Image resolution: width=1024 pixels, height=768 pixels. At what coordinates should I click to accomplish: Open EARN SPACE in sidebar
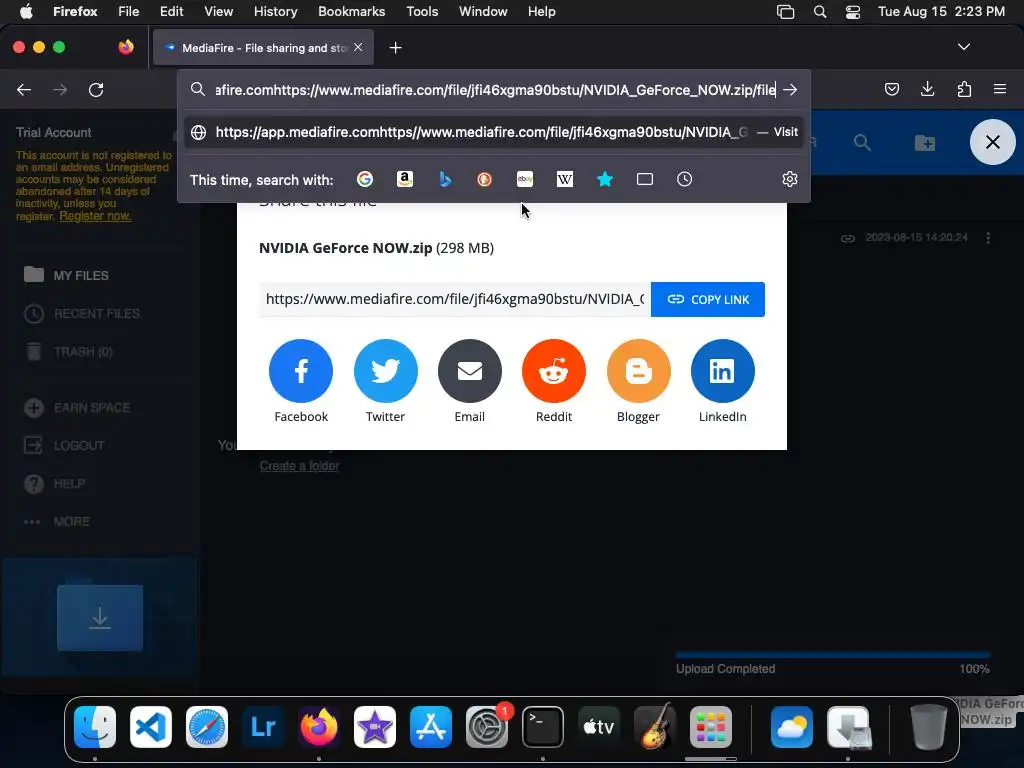(x=77, y=408)
